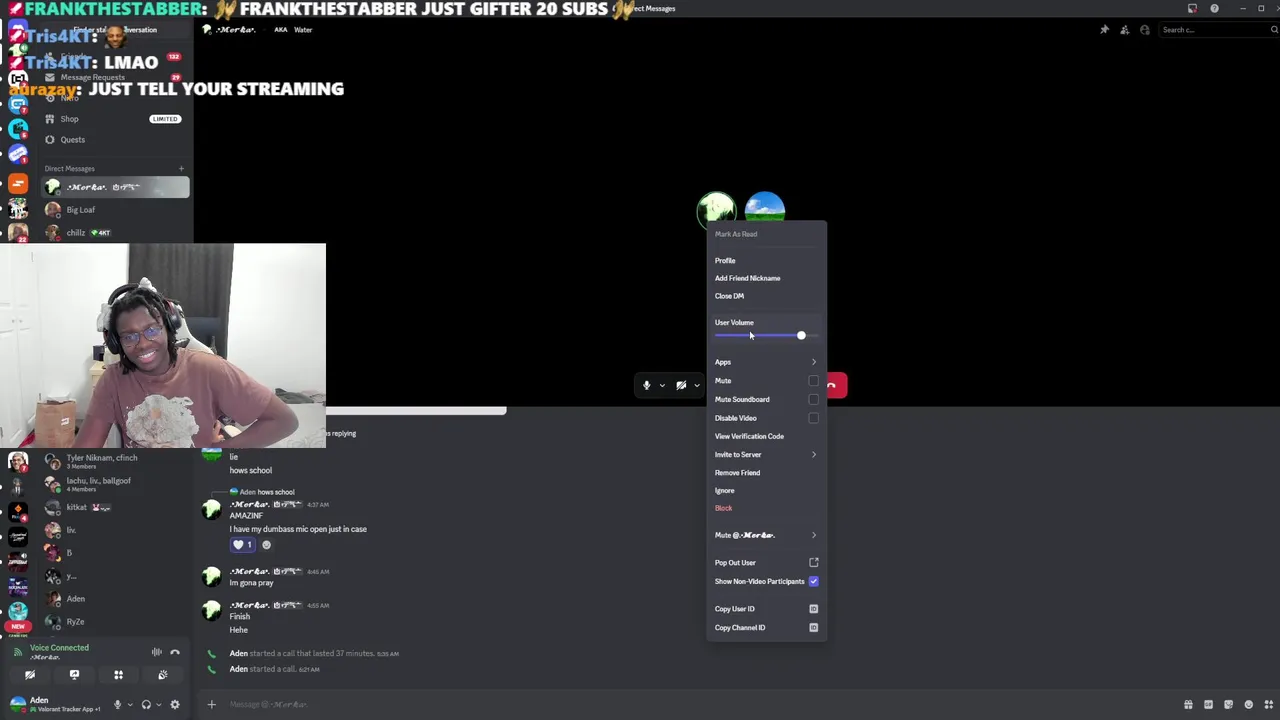
Task: Start an activity from voice panel
Action: pos(118,675)
